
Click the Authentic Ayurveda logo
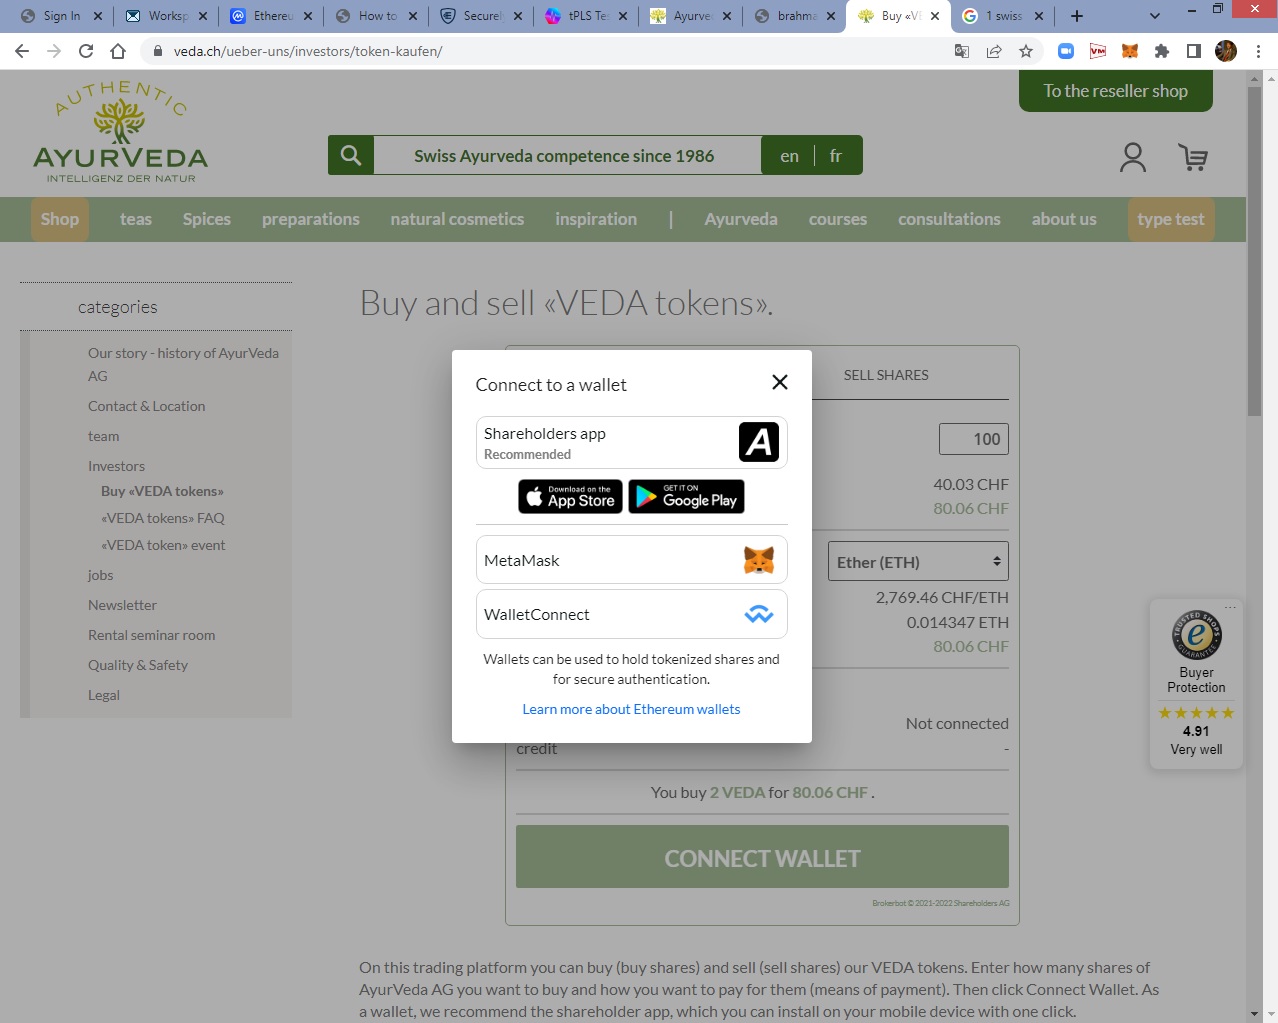[x=120, y=132]
